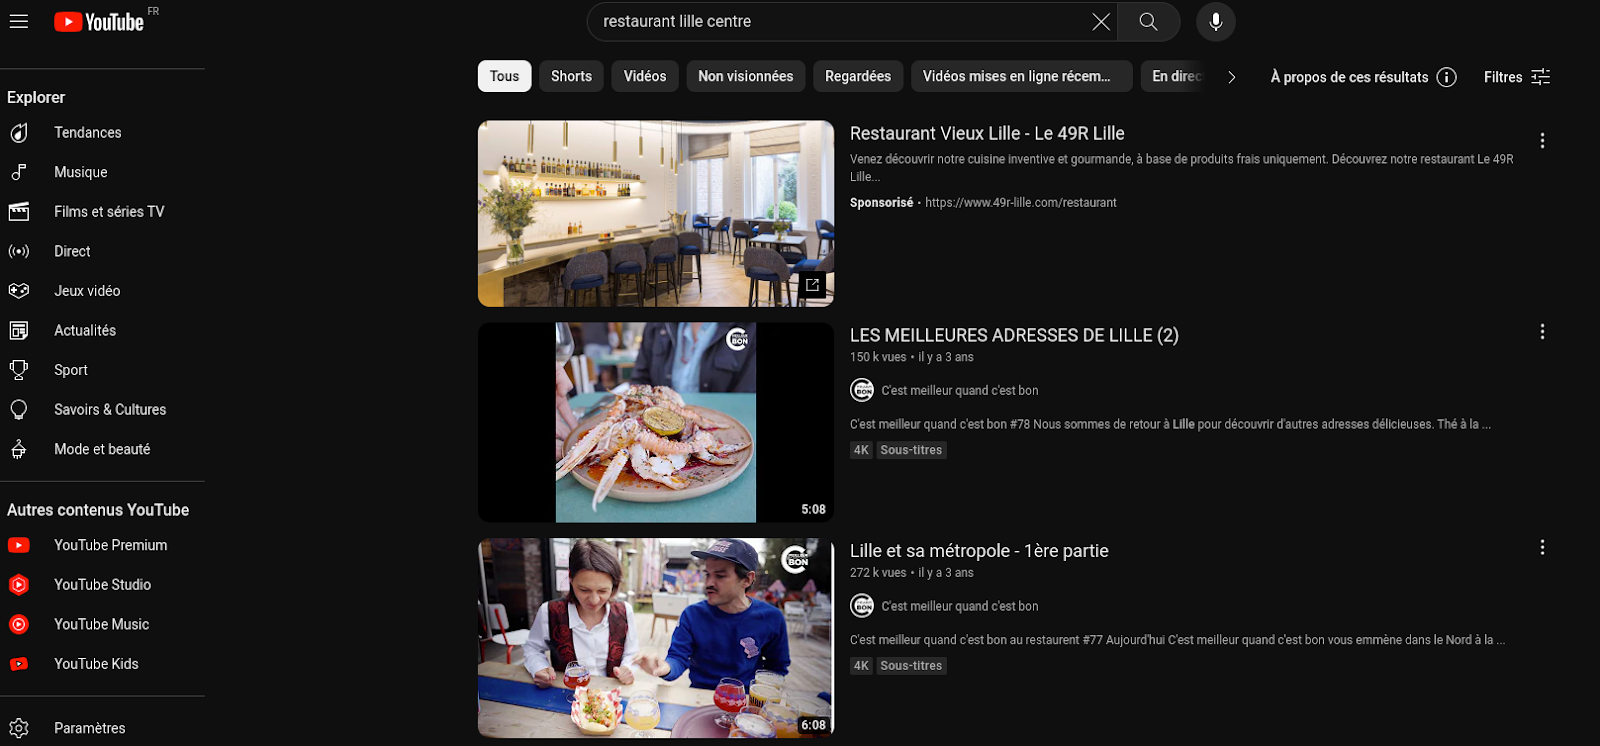Open the title Lille et sa métropole - 1ère partie
1600x746 pixels.
point(979,551)
